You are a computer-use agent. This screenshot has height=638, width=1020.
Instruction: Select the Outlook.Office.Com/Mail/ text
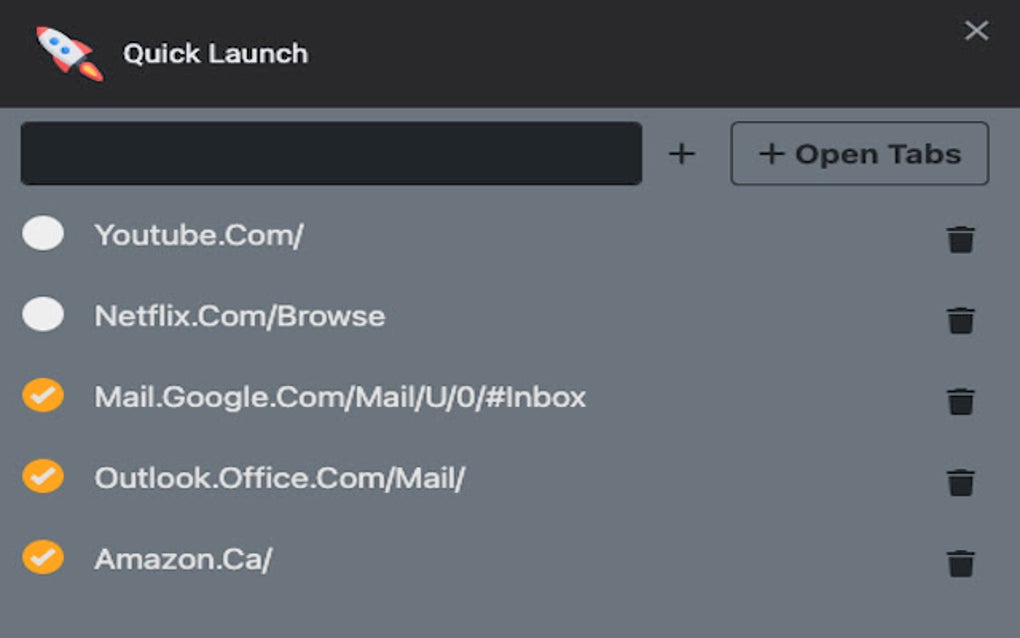279,479
